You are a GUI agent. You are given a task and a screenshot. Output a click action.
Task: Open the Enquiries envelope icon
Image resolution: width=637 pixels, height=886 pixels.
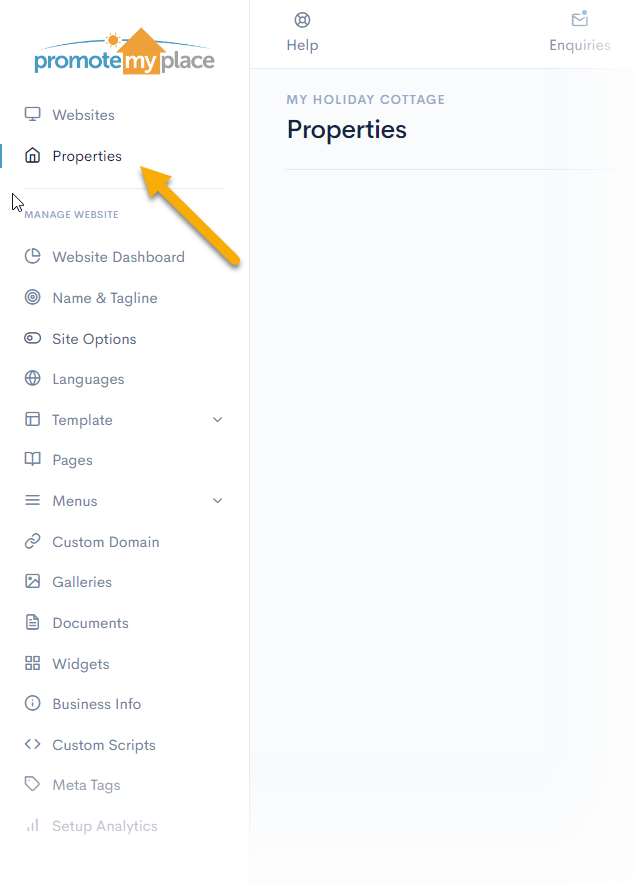point(579,20)
